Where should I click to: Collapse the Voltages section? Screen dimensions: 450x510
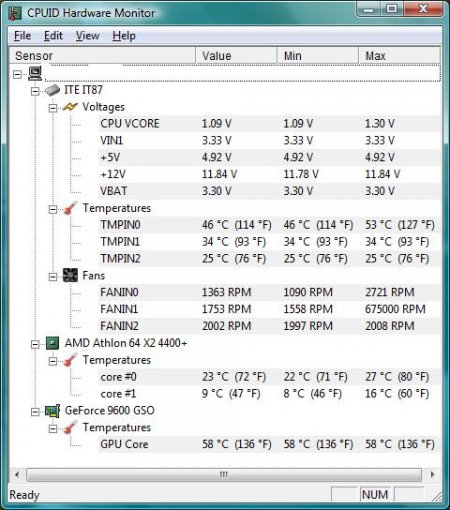point(53,108)
